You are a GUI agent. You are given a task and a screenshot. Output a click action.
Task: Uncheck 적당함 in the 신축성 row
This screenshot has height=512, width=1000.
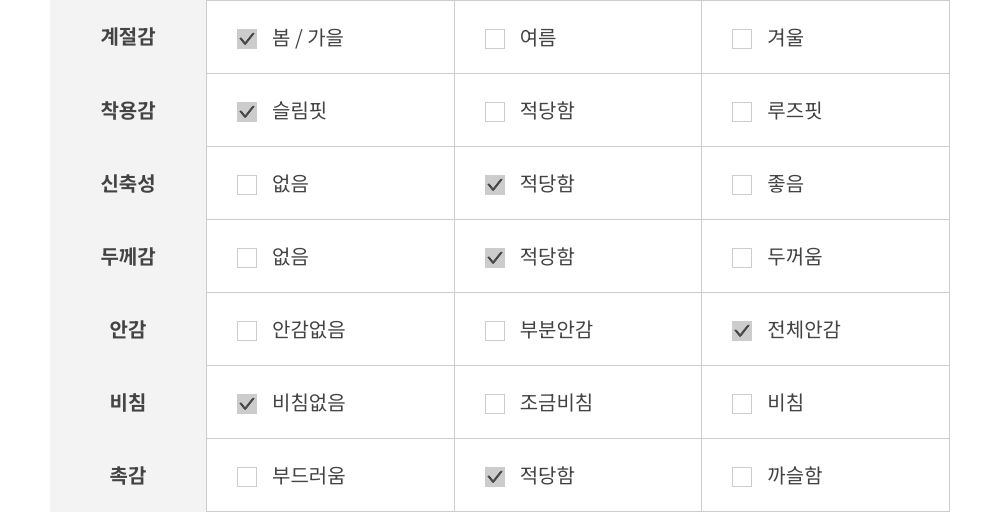pos(495,185)
